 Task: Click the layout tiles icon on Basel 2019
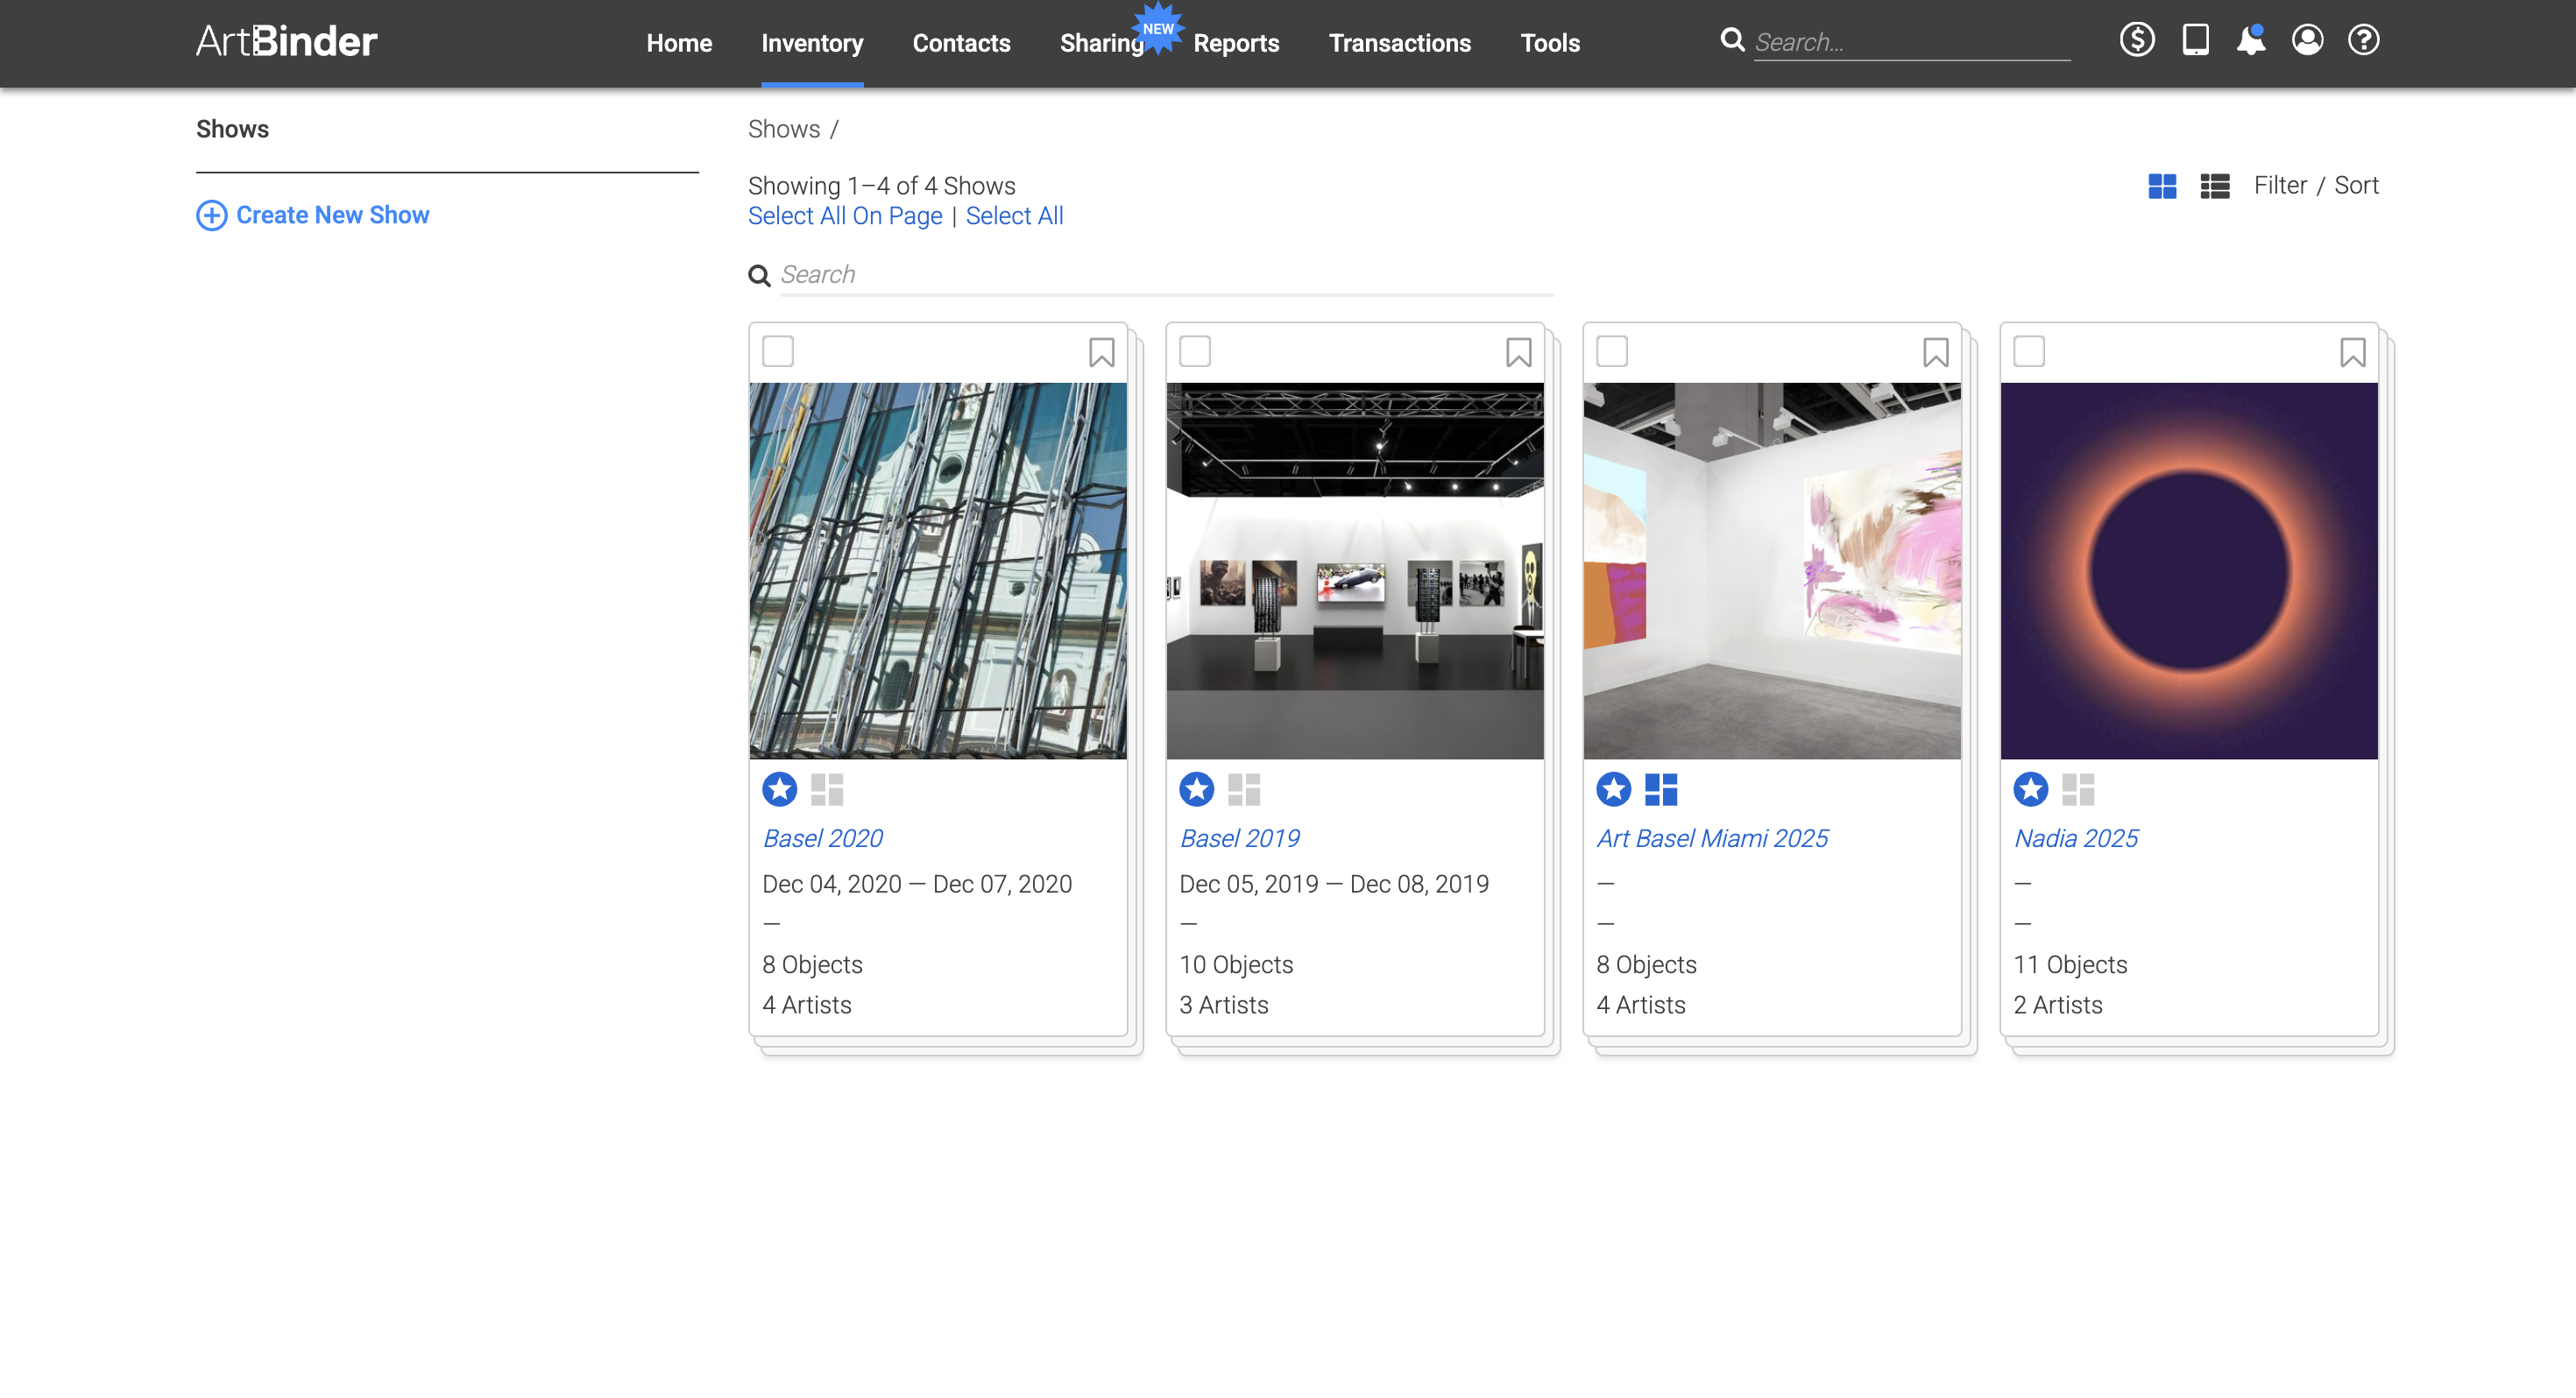pos(1244,789)
